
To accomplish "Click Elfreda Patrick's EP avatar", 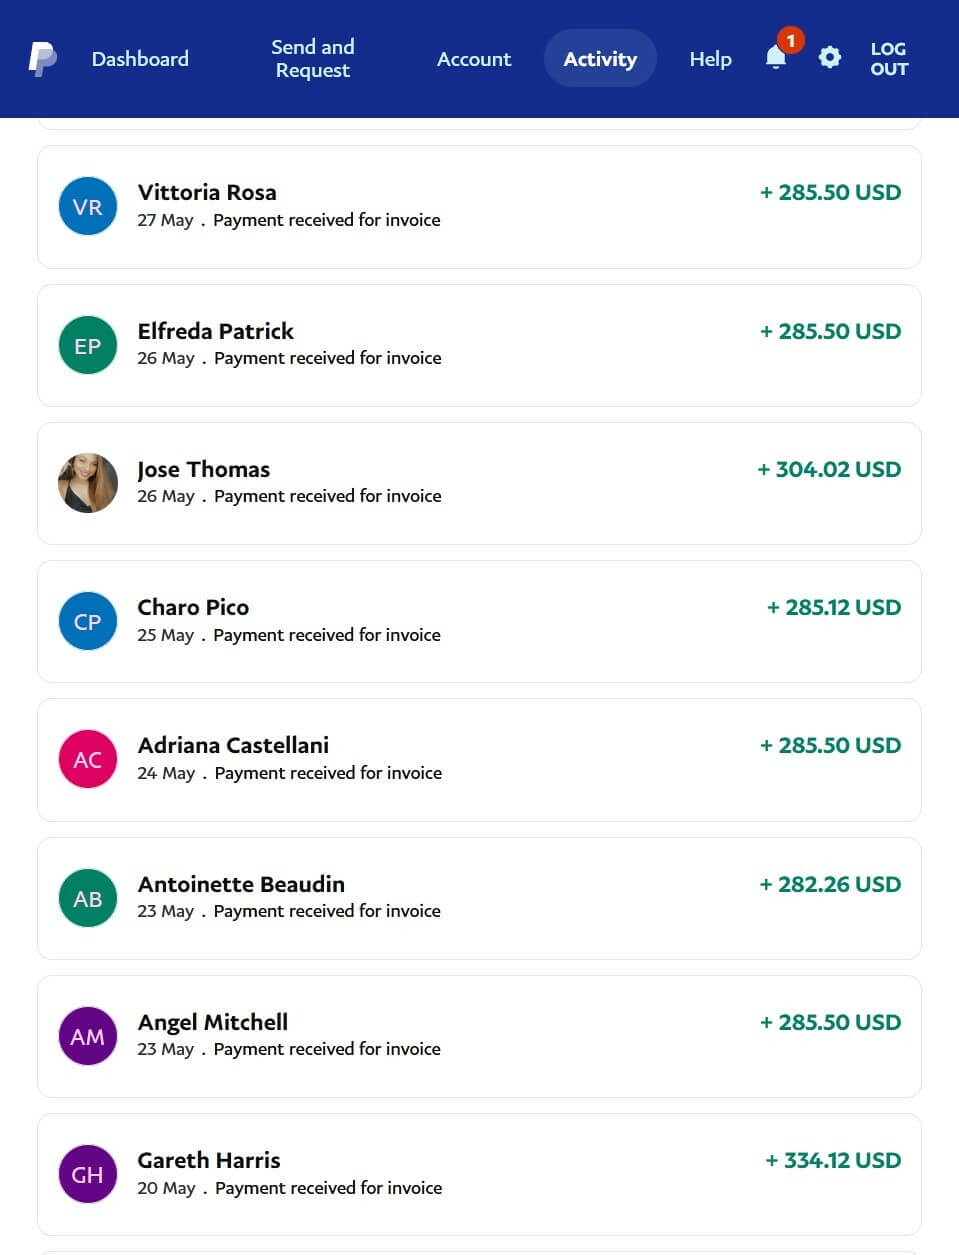I will 88,345.
